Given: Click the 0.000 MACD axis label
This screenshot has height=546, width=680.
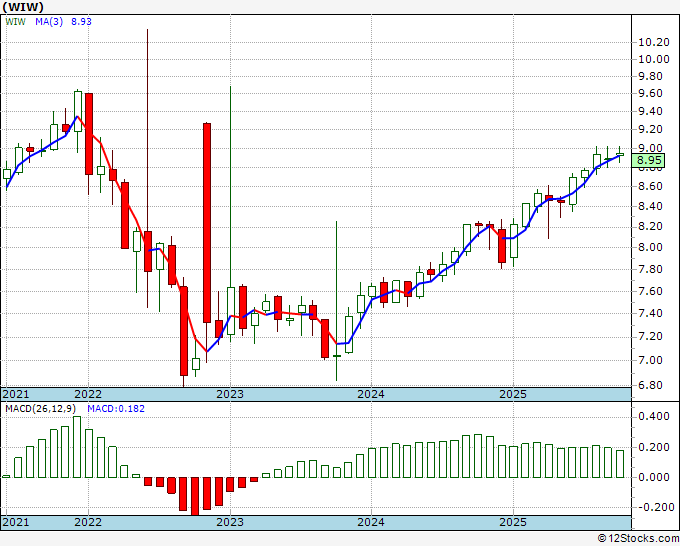Looking at the screenshot, I should [654, 477].
